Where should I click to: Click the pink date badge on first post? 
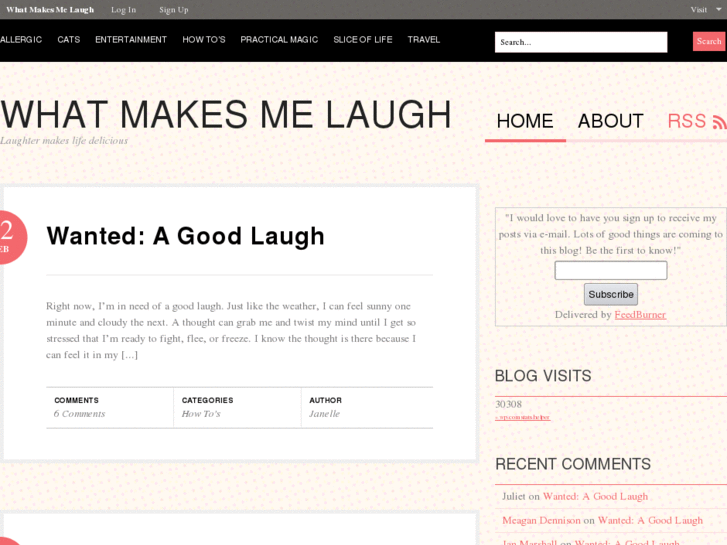tap(13, 237)
